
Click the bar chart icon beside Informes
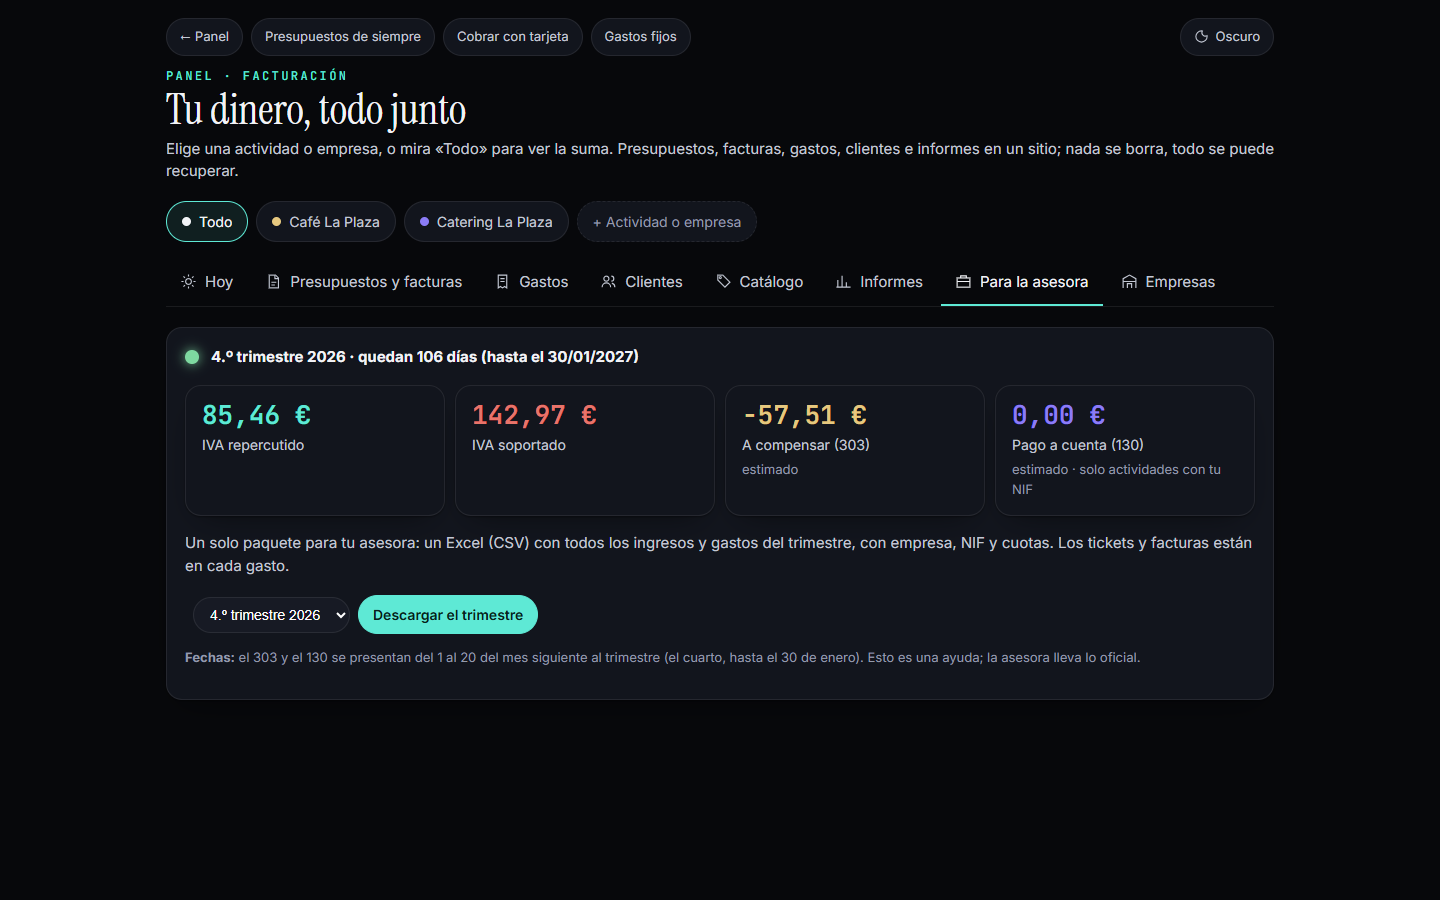tap(843, 282)
